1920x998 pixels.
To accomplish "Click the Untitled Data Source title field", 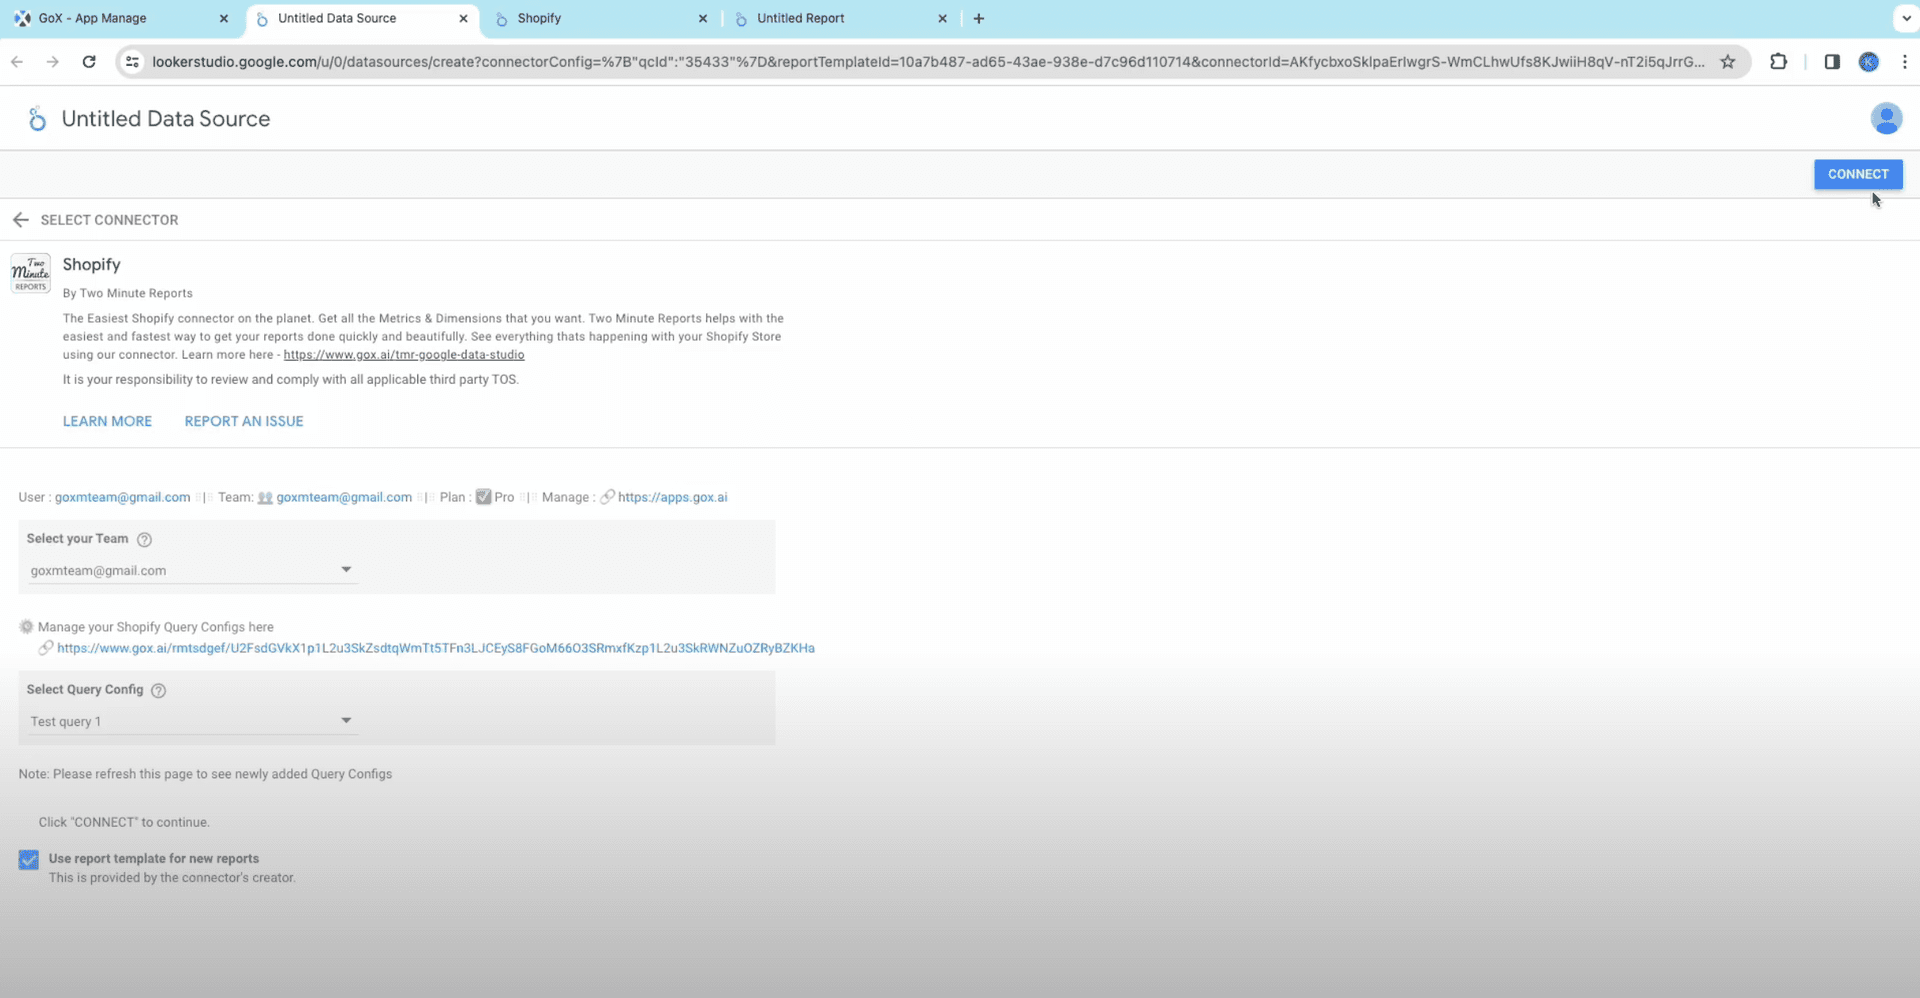I will pos(166,119).
